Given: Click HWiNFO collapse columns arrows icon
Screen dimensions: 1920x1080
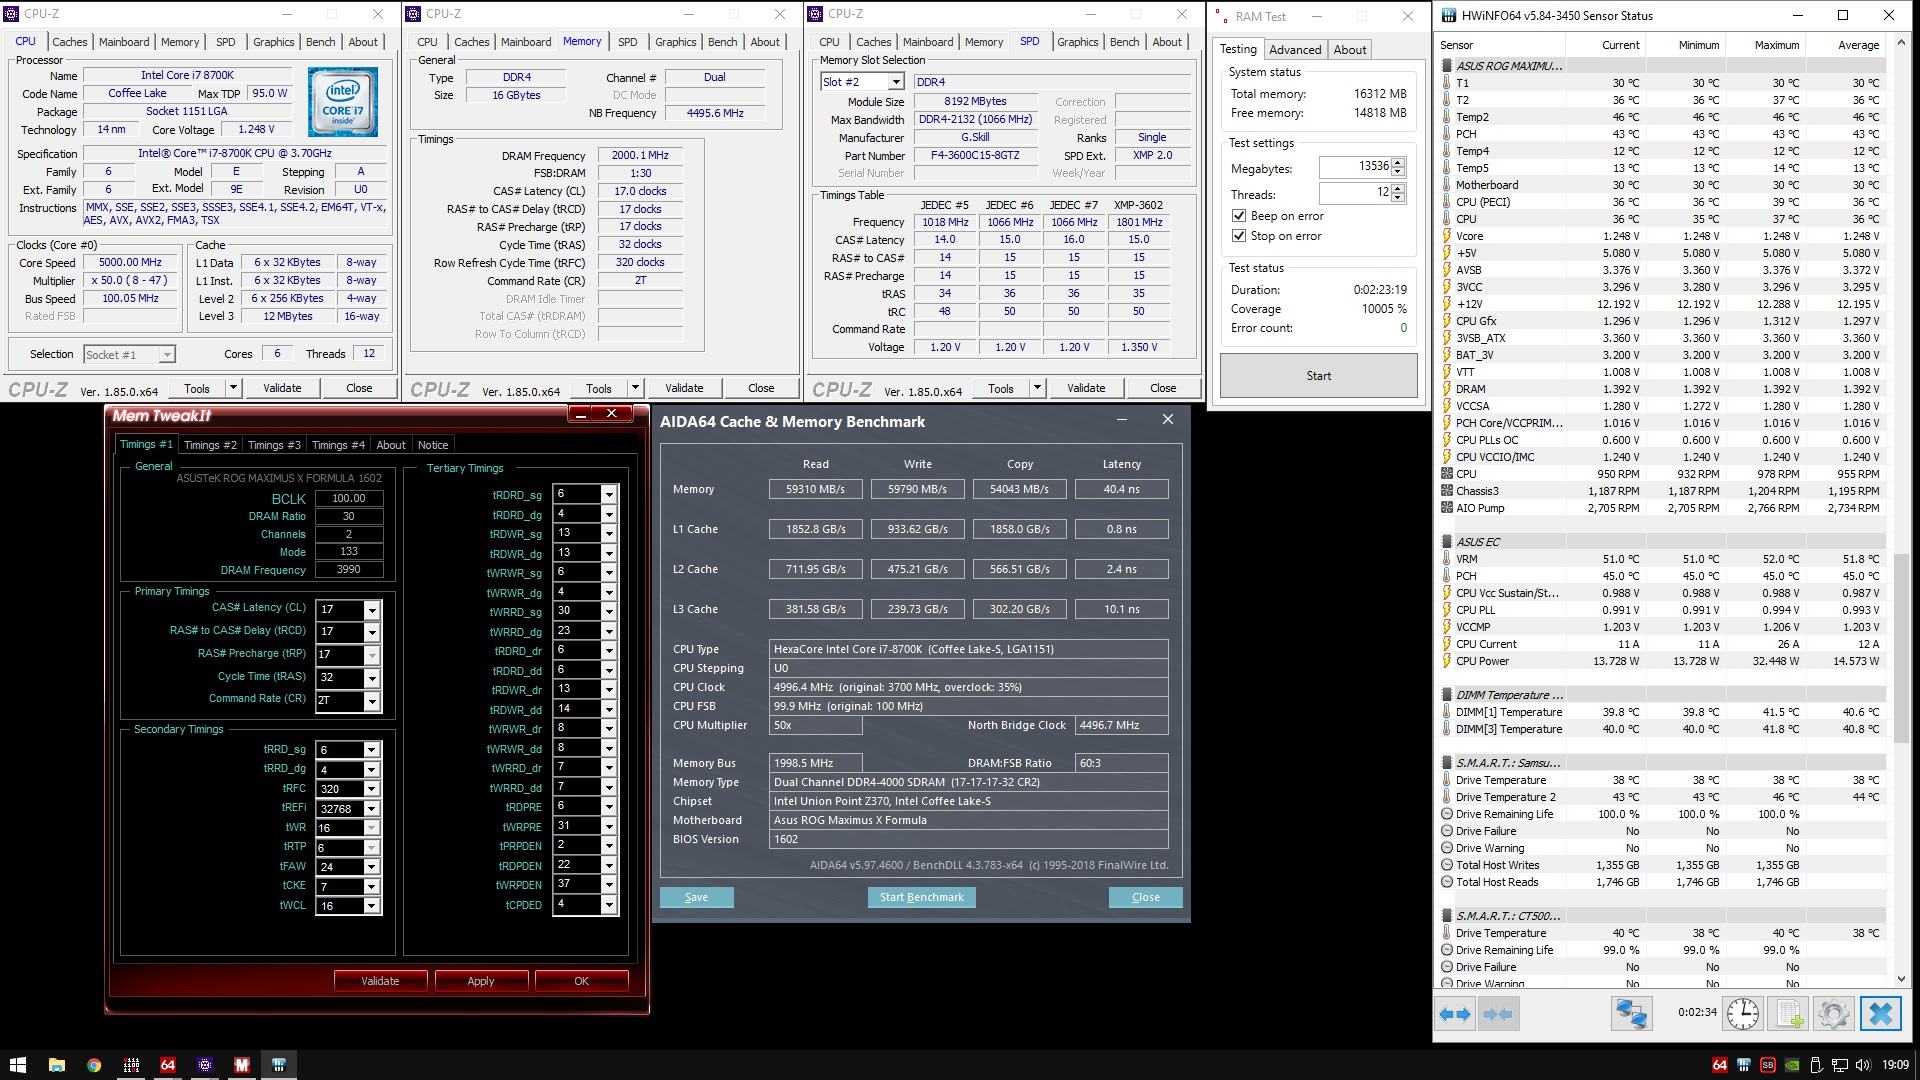Looking at the screenshot, I should pos(1497,1014).
